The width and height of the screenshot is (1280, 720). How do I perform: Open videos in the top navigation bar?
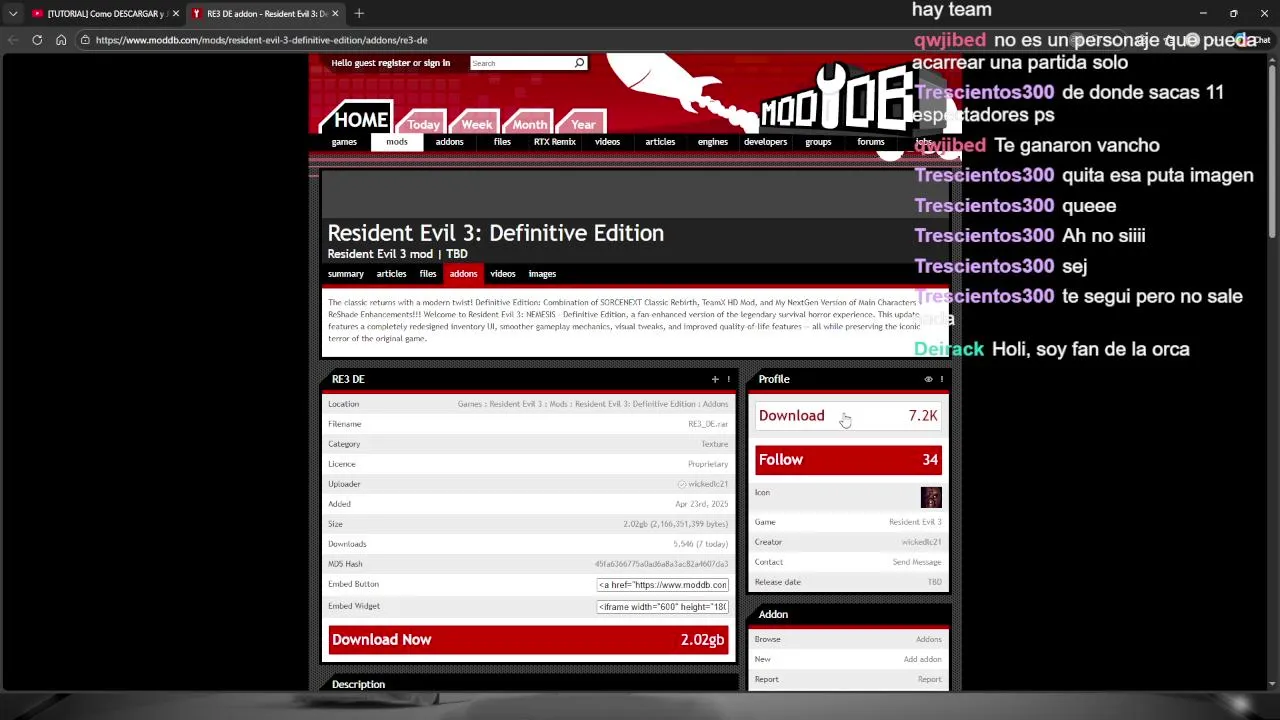[x=607, y=142]
